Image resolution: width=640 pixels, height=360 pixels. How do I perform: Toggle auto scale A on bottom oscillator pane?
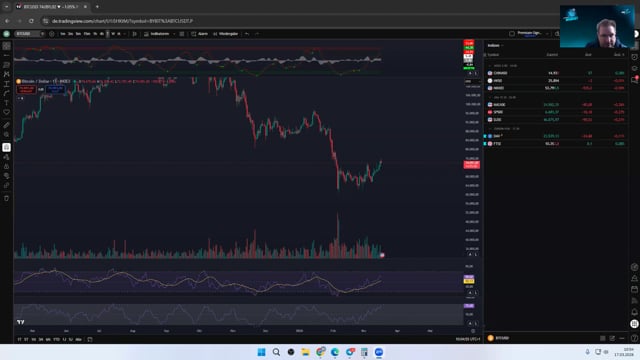470,323
